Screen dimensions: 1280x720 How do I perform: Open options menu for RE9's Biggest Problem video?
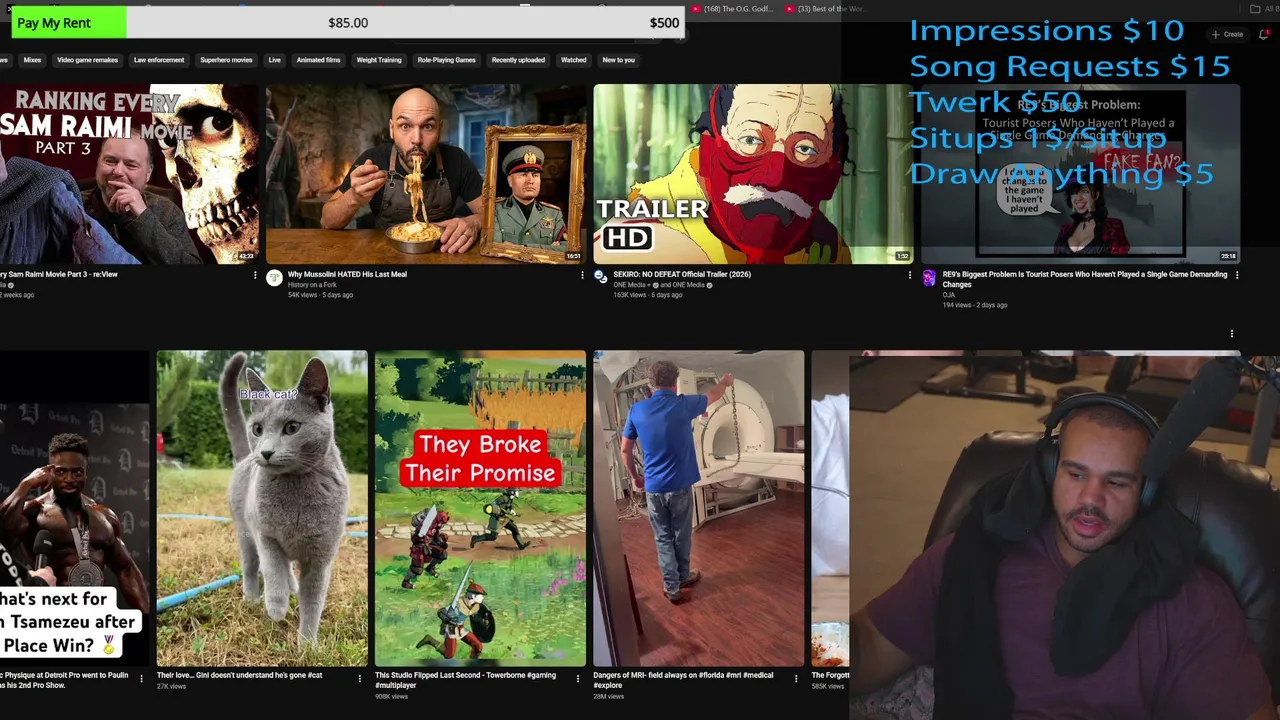1237,275
